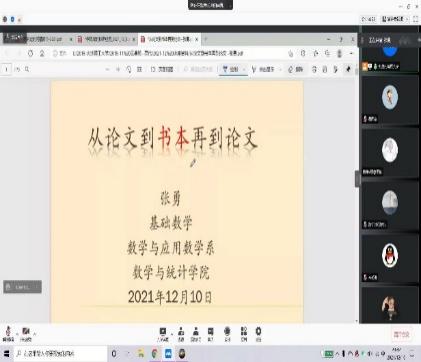Click the red Leave Meeting button
Screen dimensions: 421x362
tap(401, 334)
